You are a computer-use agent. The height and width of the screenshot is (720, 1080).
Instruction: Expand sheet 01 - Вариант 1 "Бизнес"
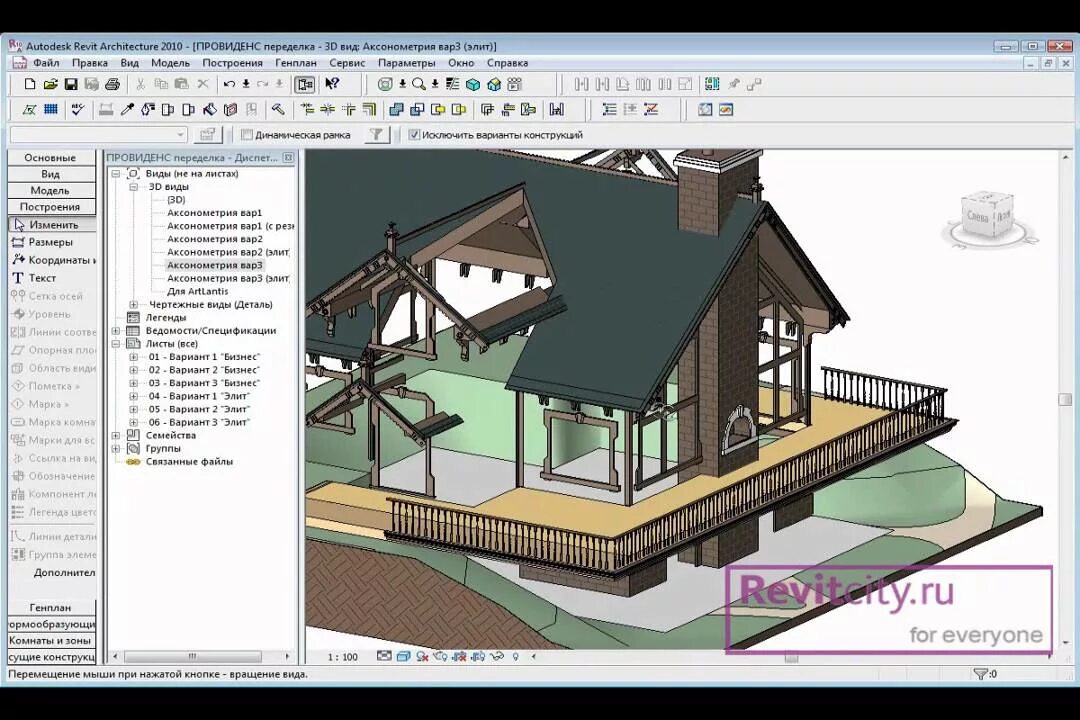tap(134, 357)
